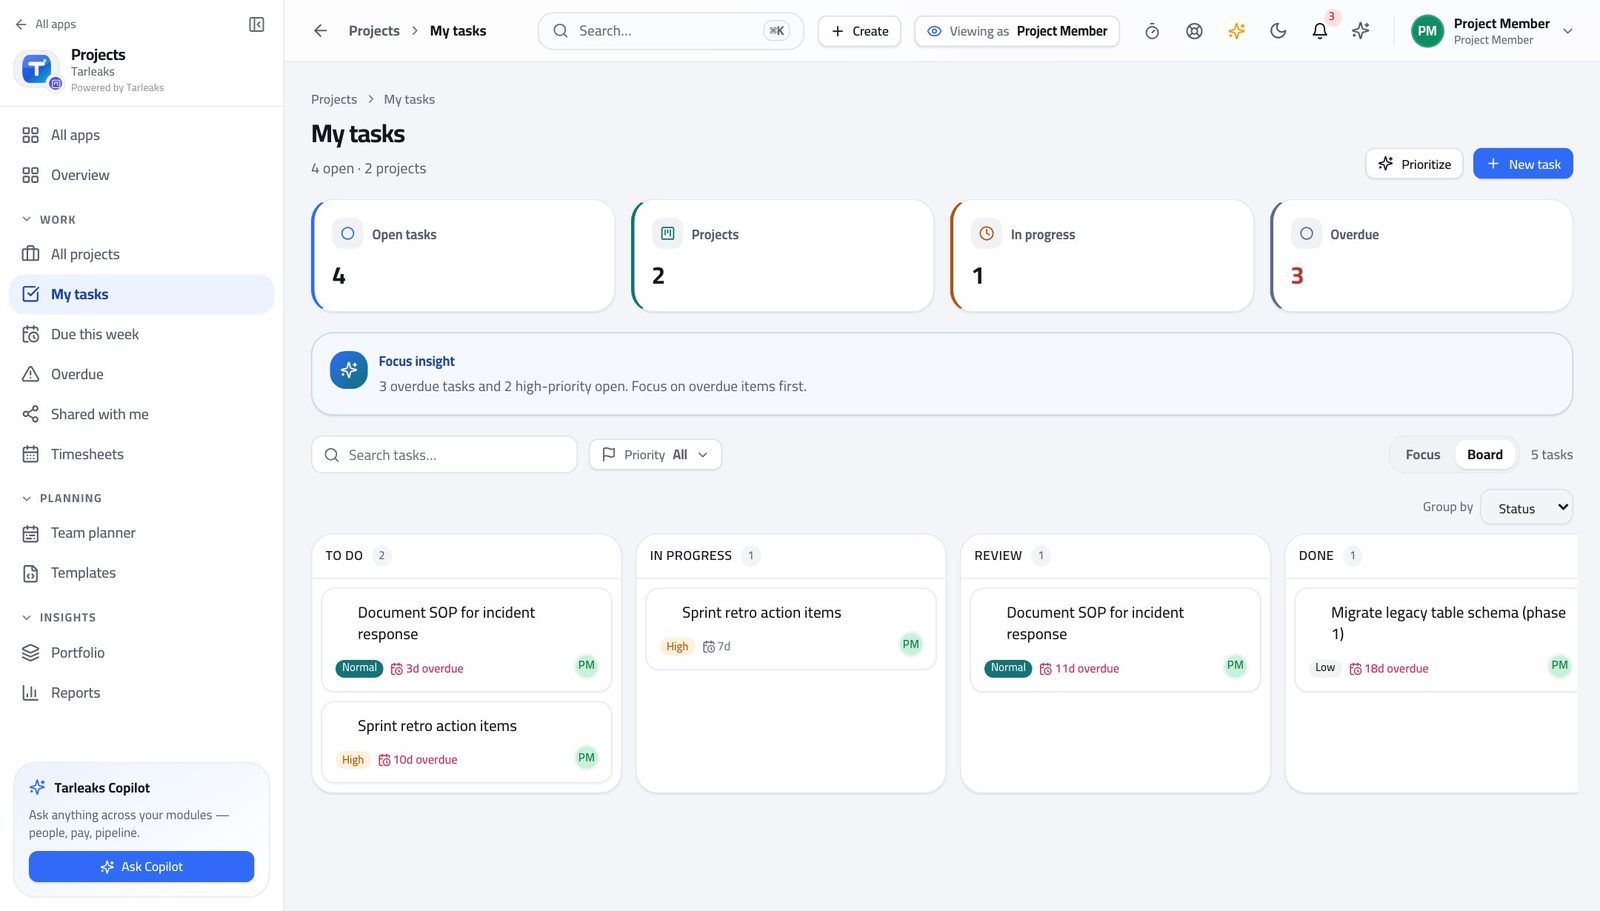This screenshot has width=1600, height=911.
Task: Click the Overdue stat card
Action: point(1421,256)
